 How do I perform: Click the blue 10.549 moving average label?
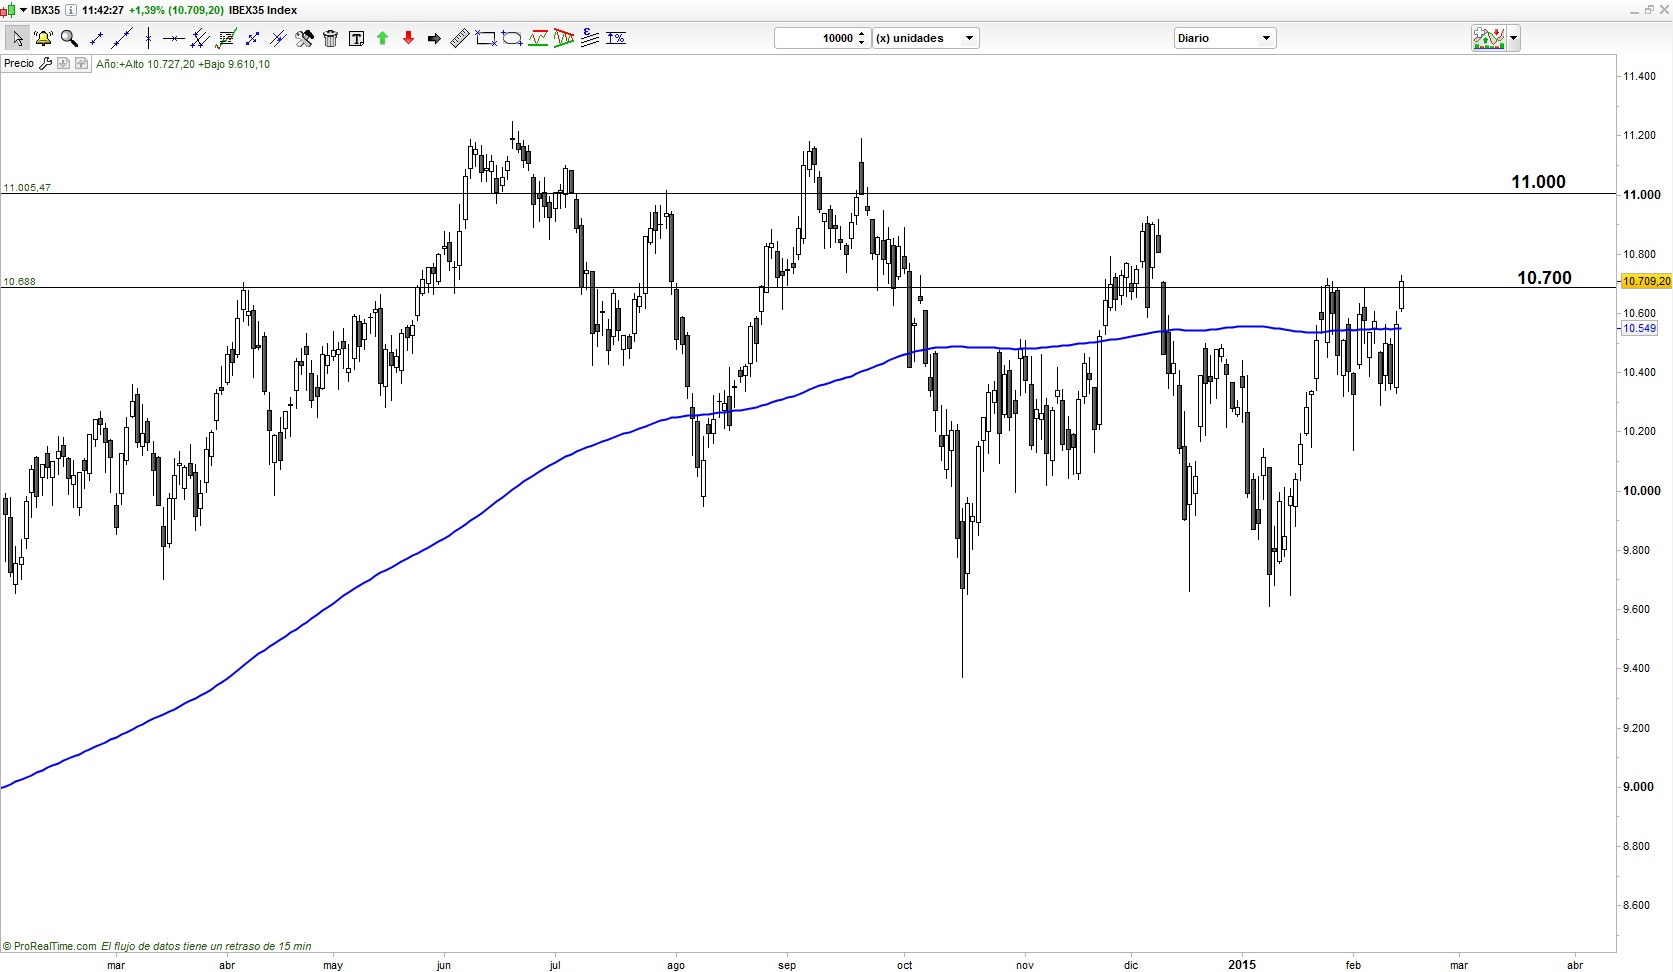[1639, 328]
